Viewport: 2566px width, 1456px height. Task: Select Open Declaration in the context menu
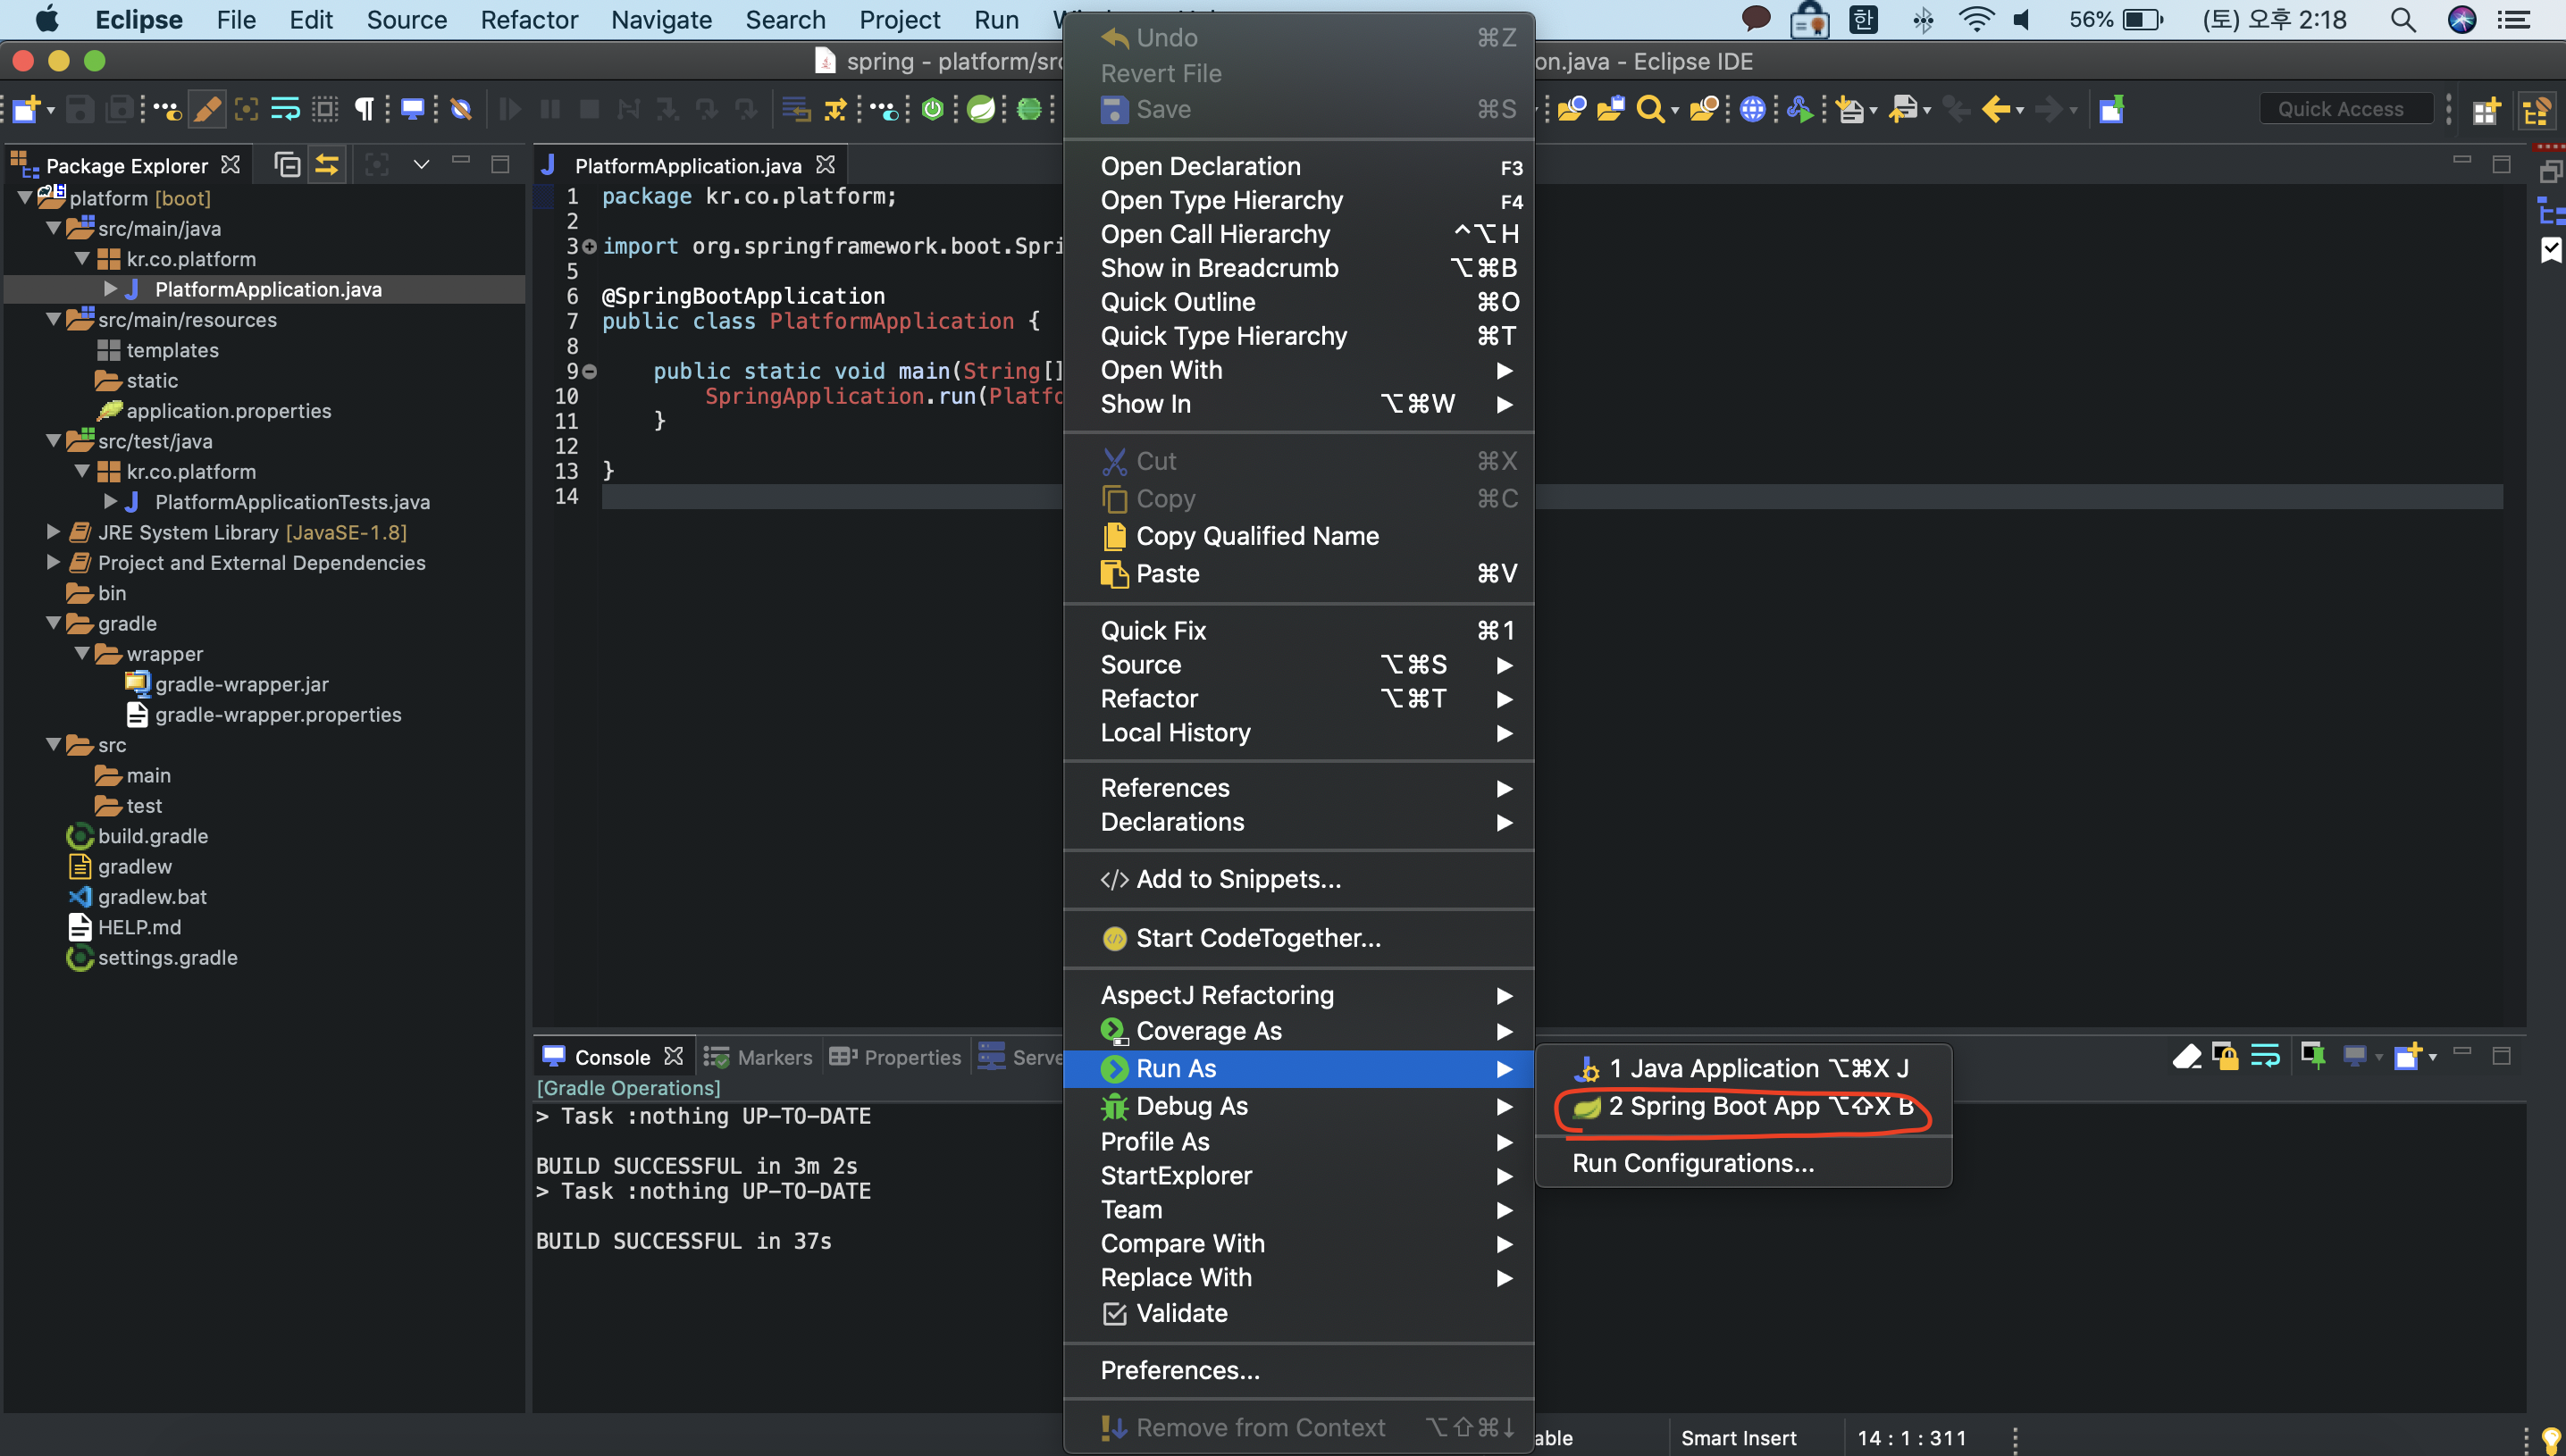(x=1299, y=166)
